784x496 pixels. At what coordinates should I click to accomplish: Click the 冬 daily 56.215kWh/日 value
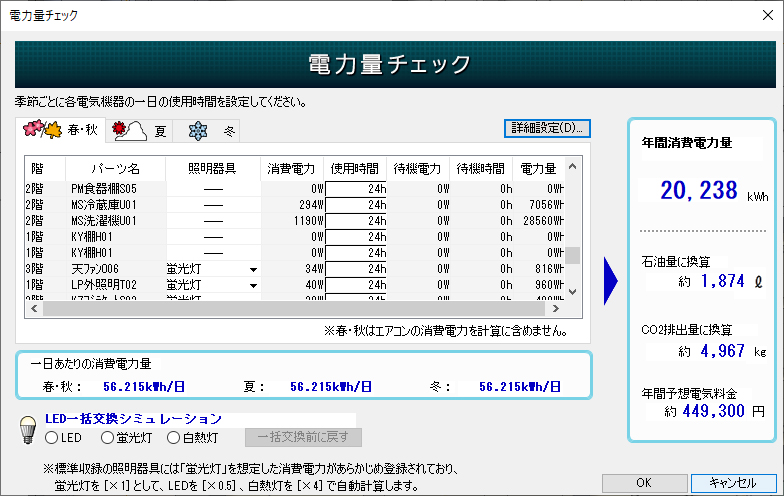pyautogui.click(x=520, y=386)
